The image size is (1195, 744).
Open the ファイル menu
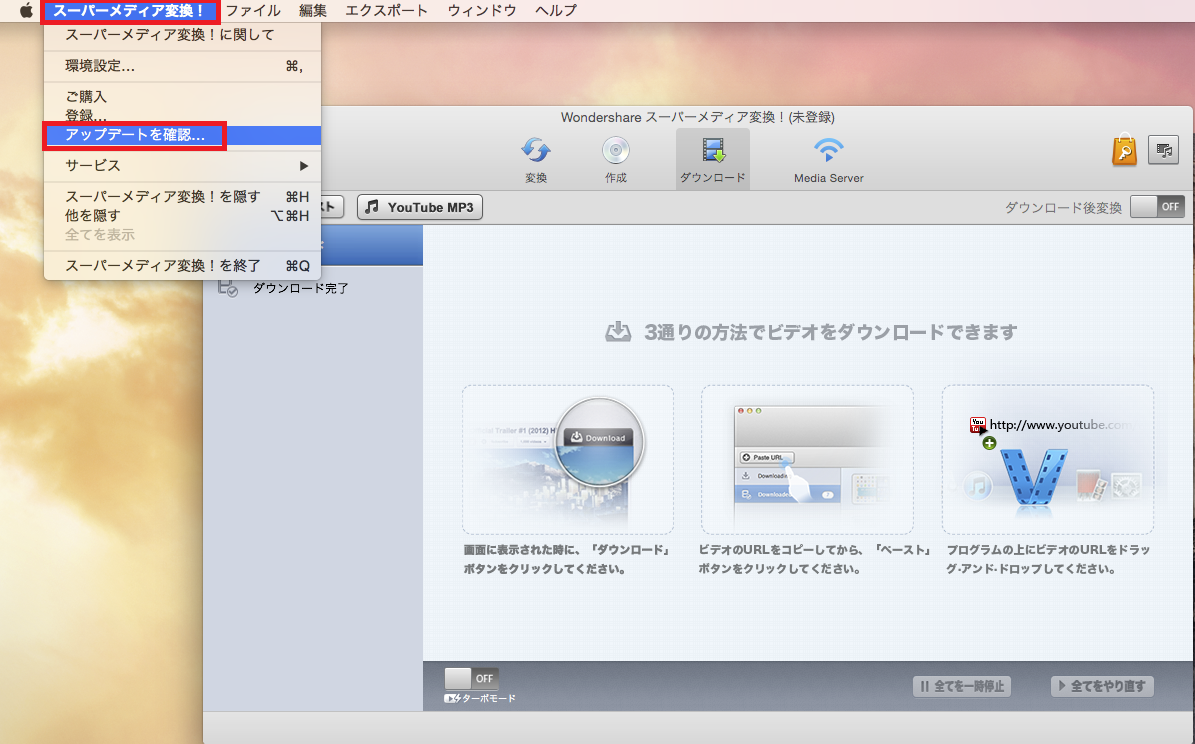click(x=253, y=11)
